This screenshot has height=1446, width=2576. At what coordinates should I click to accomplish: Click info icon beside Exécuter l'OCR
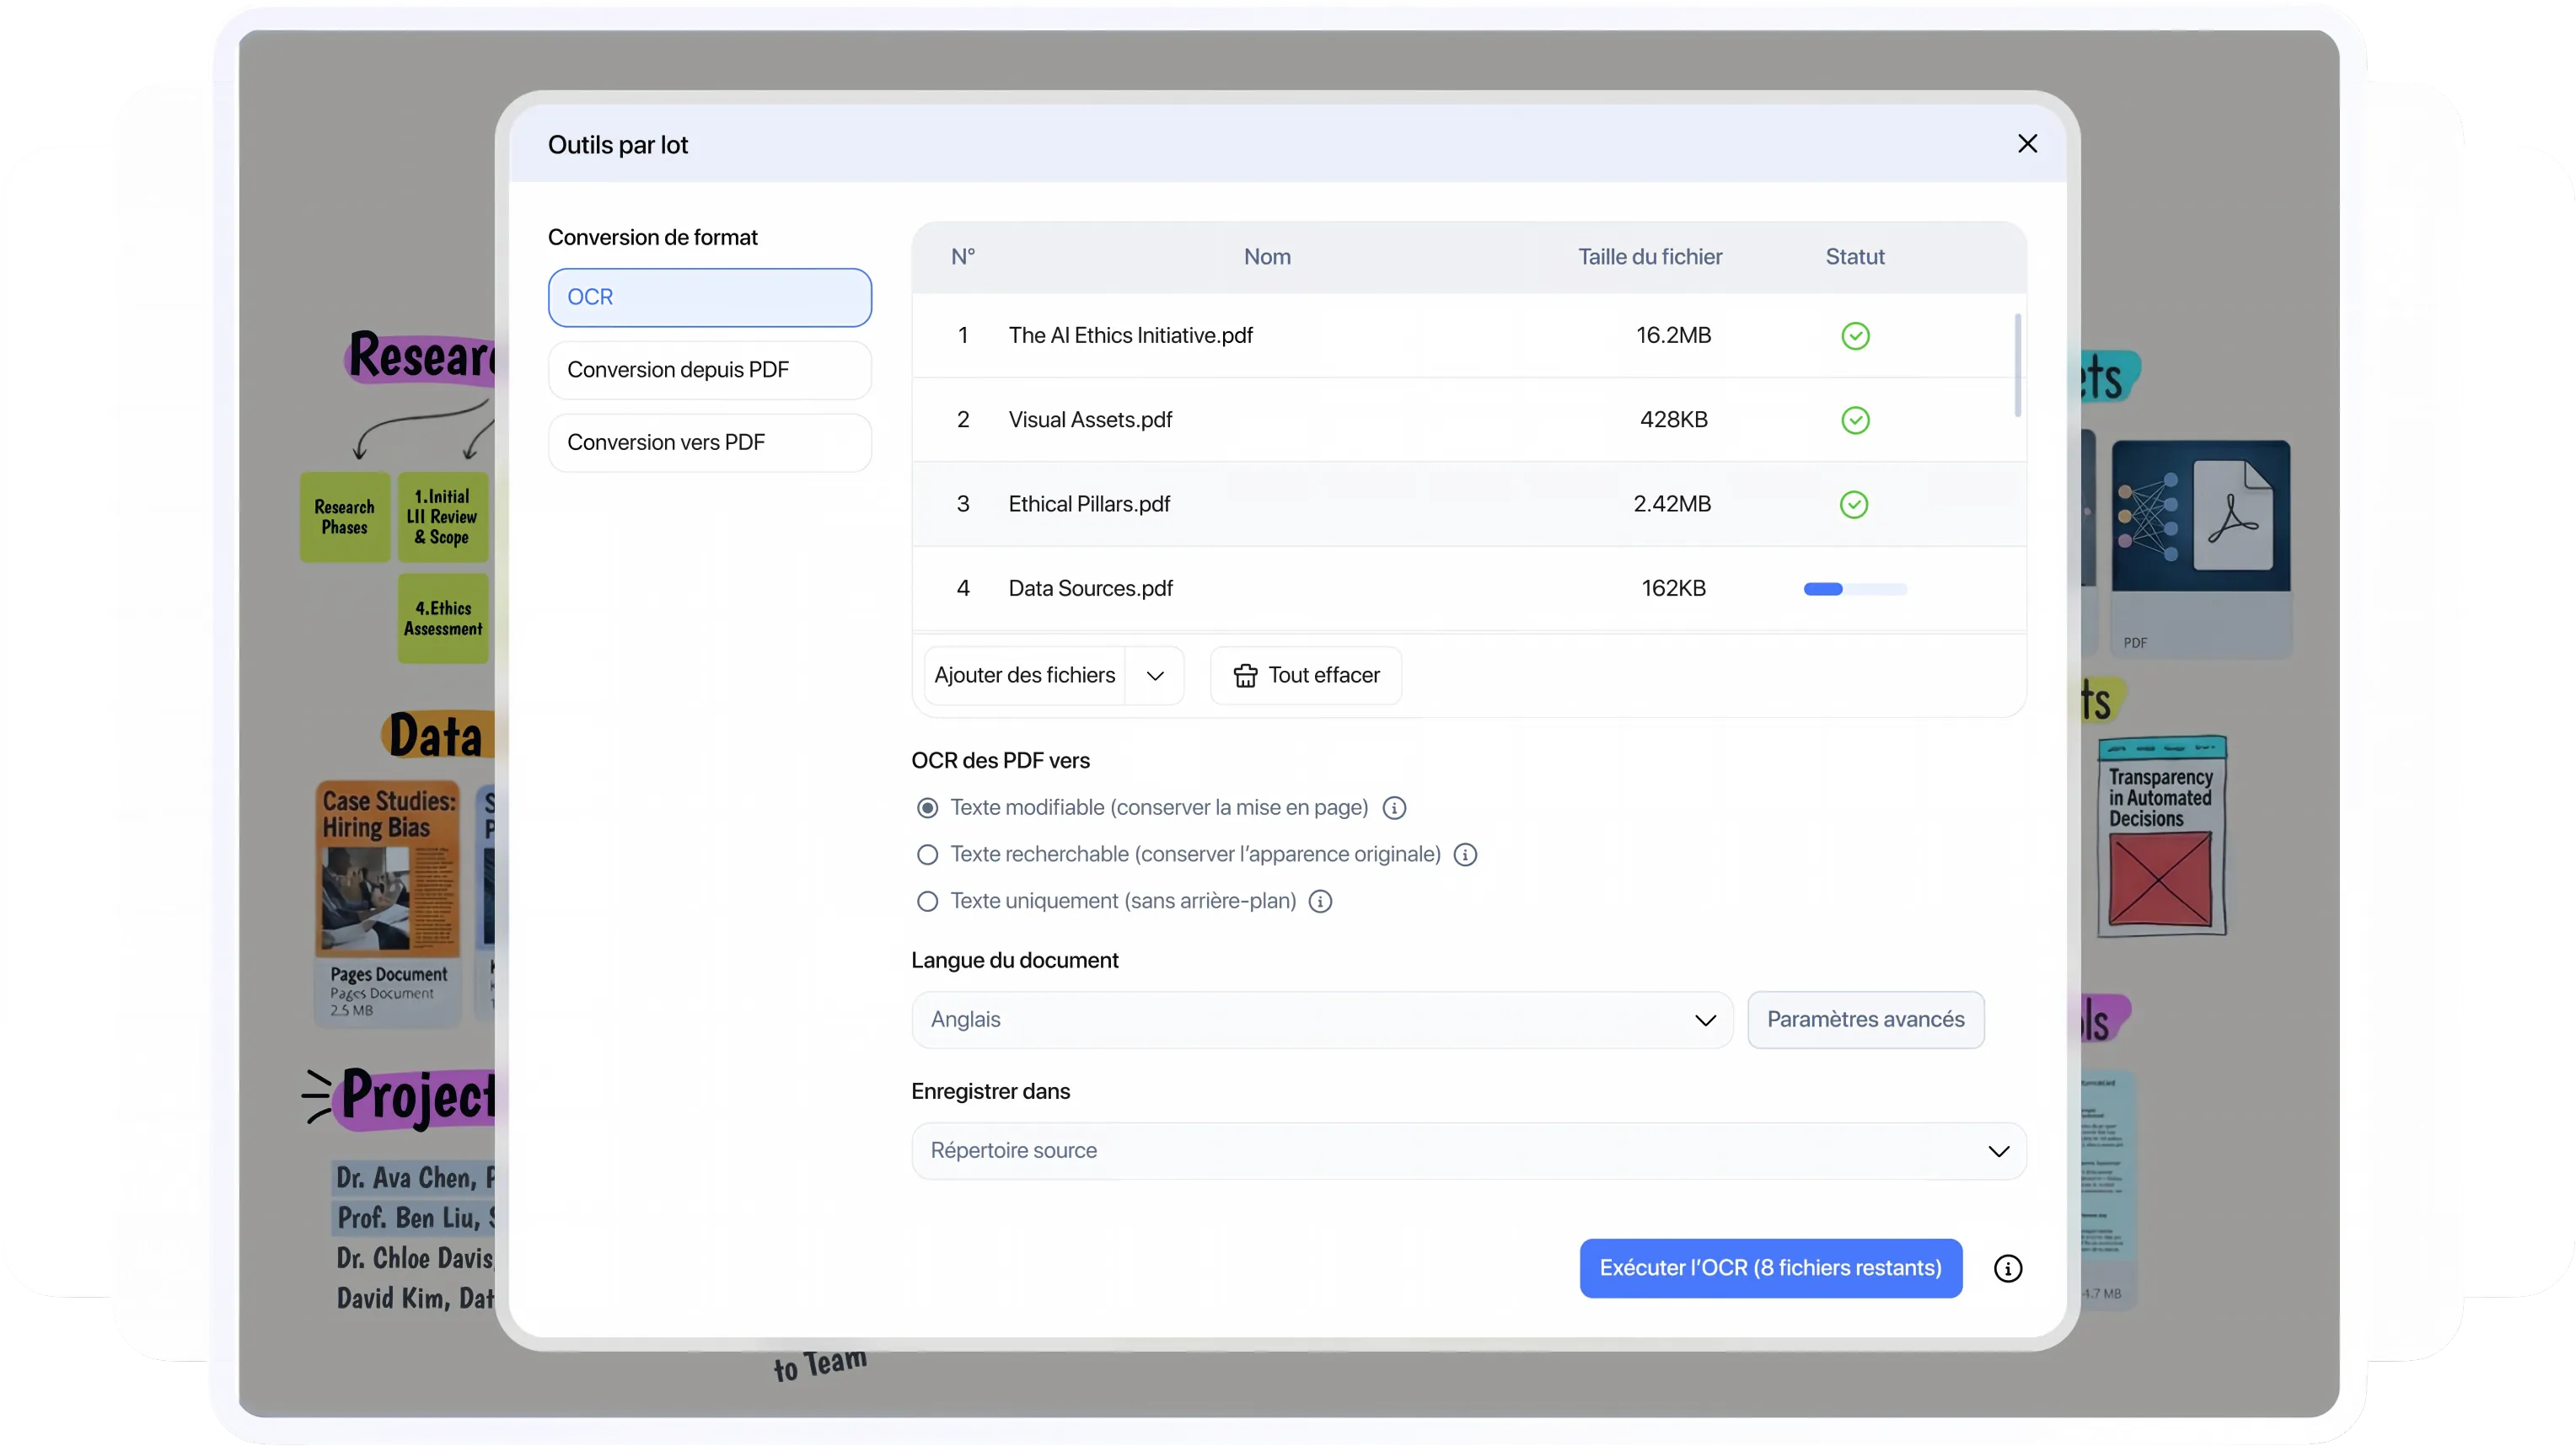pyautogui.click(x=2007, y=1268)
